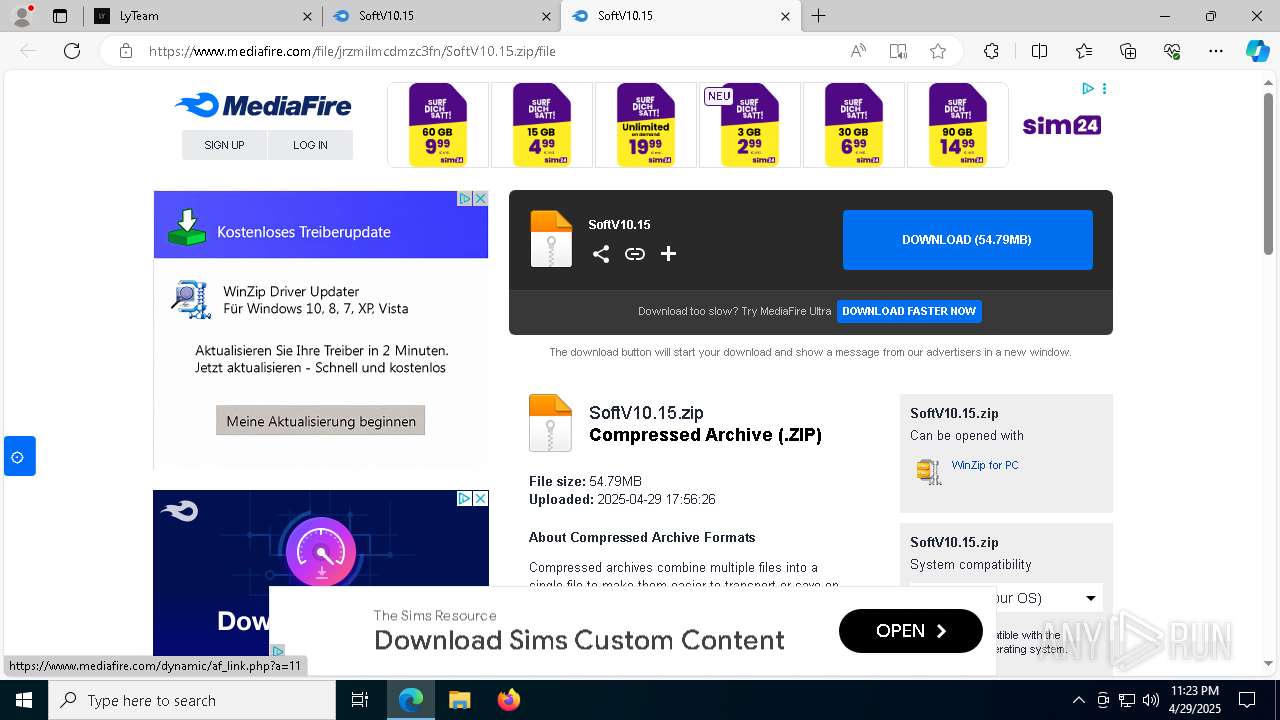The width and height of the screenshot is (1280, 720).
Task: Show hidden system tray icons
Action: click(1078, 700)
